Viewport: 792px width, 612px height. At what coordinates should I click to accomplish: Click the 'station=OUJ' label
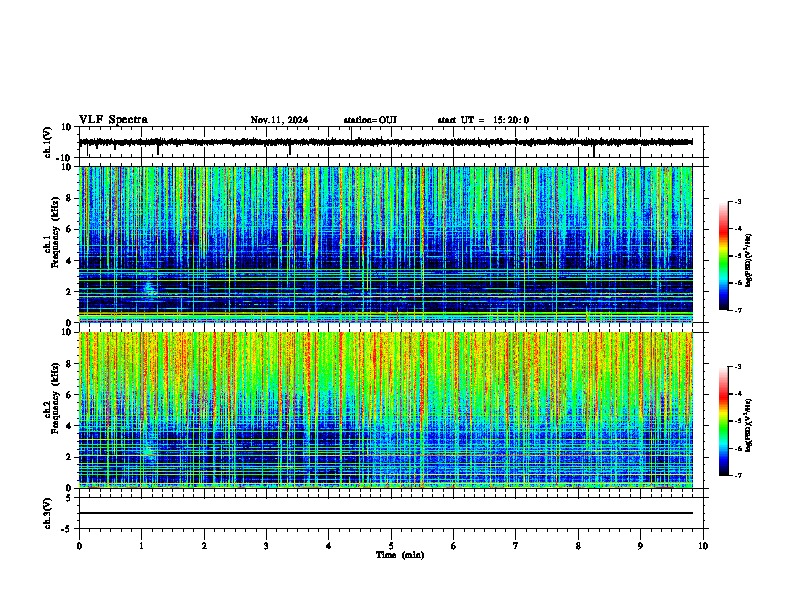click(370, 120)
